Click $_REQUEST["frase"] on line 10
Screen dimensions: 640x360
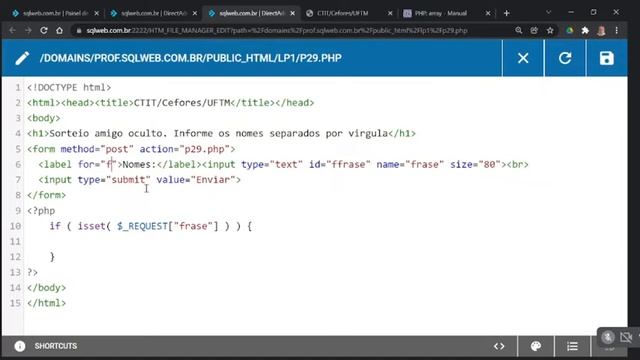click(168, 226)
